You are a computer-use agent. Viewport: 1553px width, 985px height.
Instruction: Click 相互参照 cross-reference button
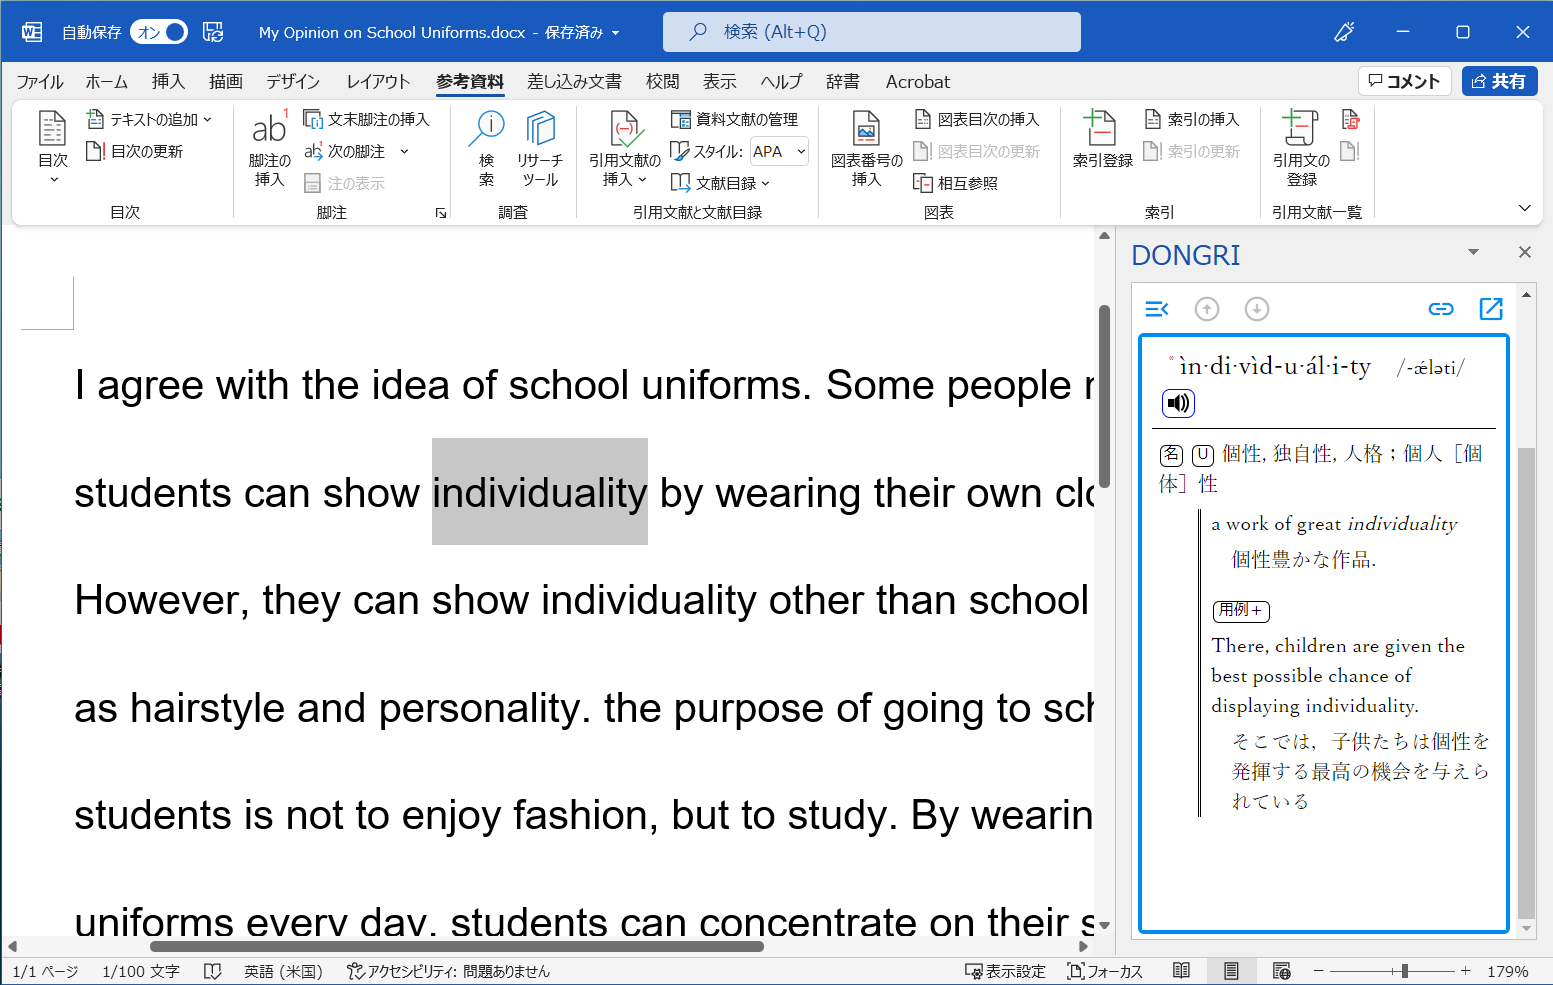(956, 183)
